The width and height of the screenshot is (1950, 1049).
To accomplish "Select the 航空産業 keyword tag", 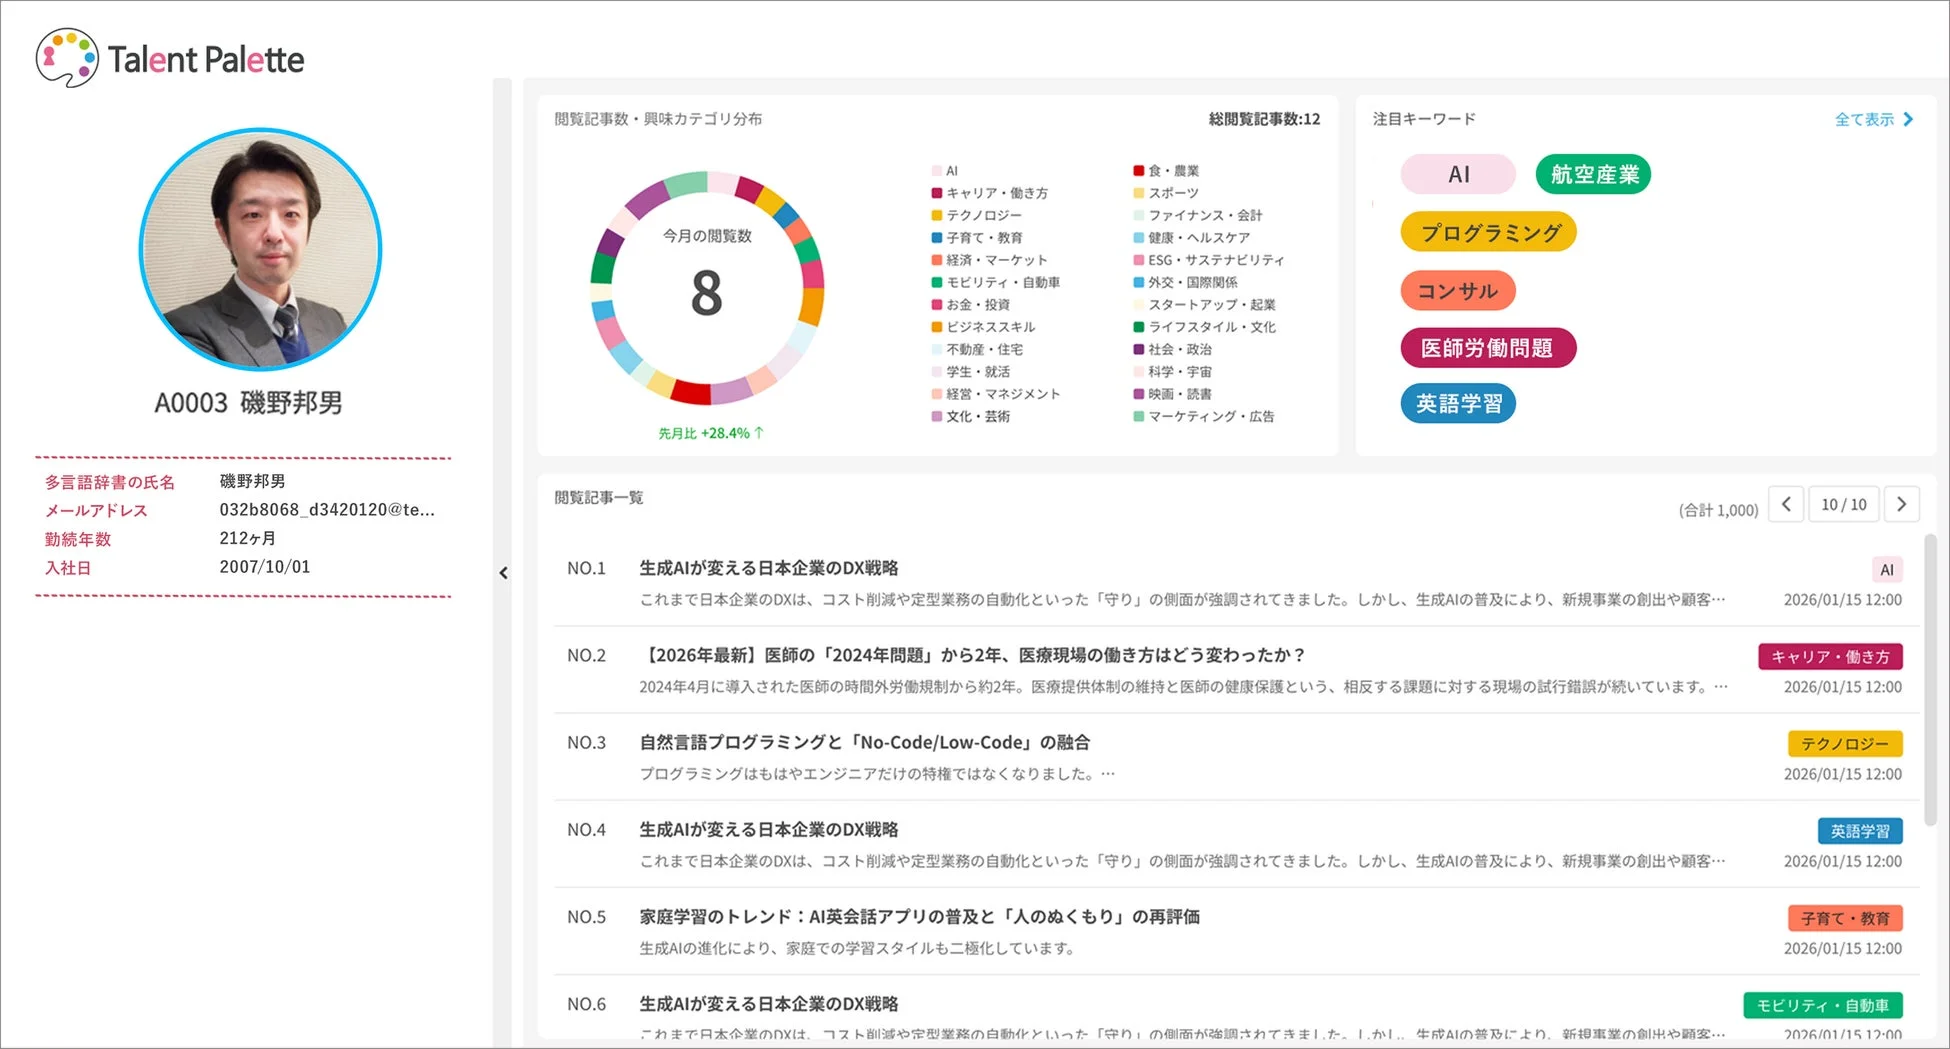I will [1592, 173].
